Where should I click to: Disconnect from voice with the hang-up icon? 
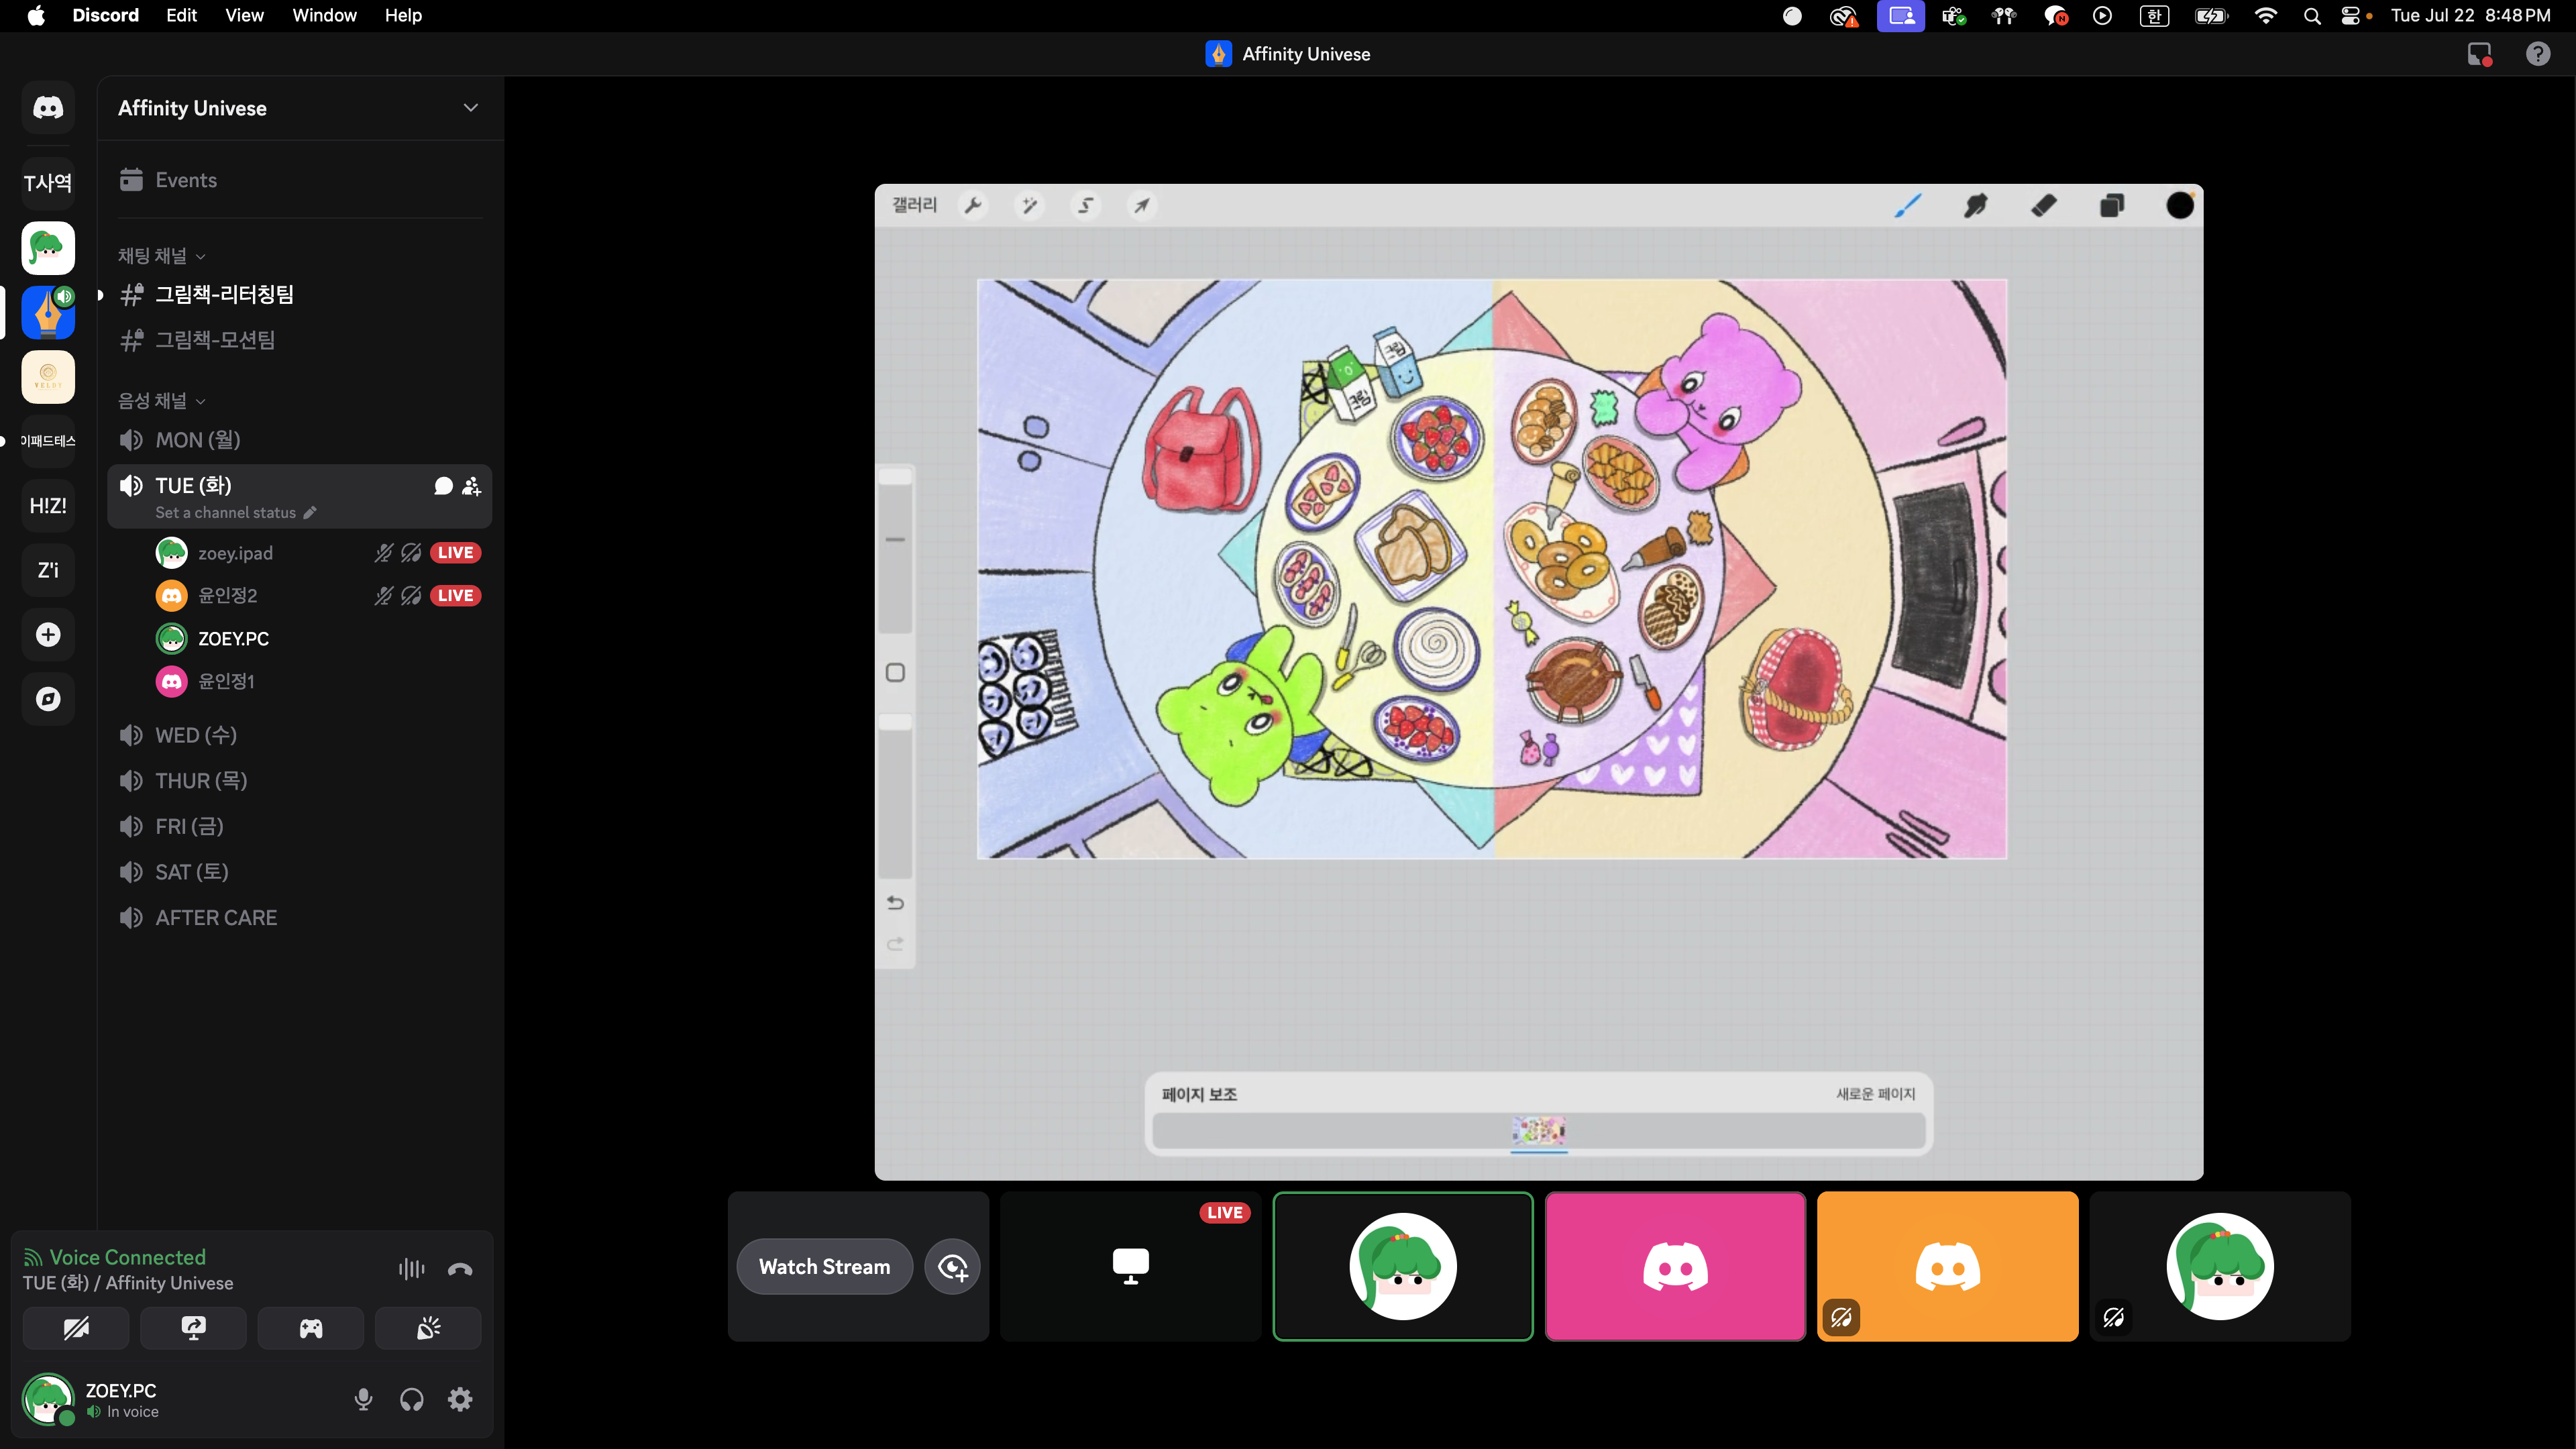coord(460,1269)
